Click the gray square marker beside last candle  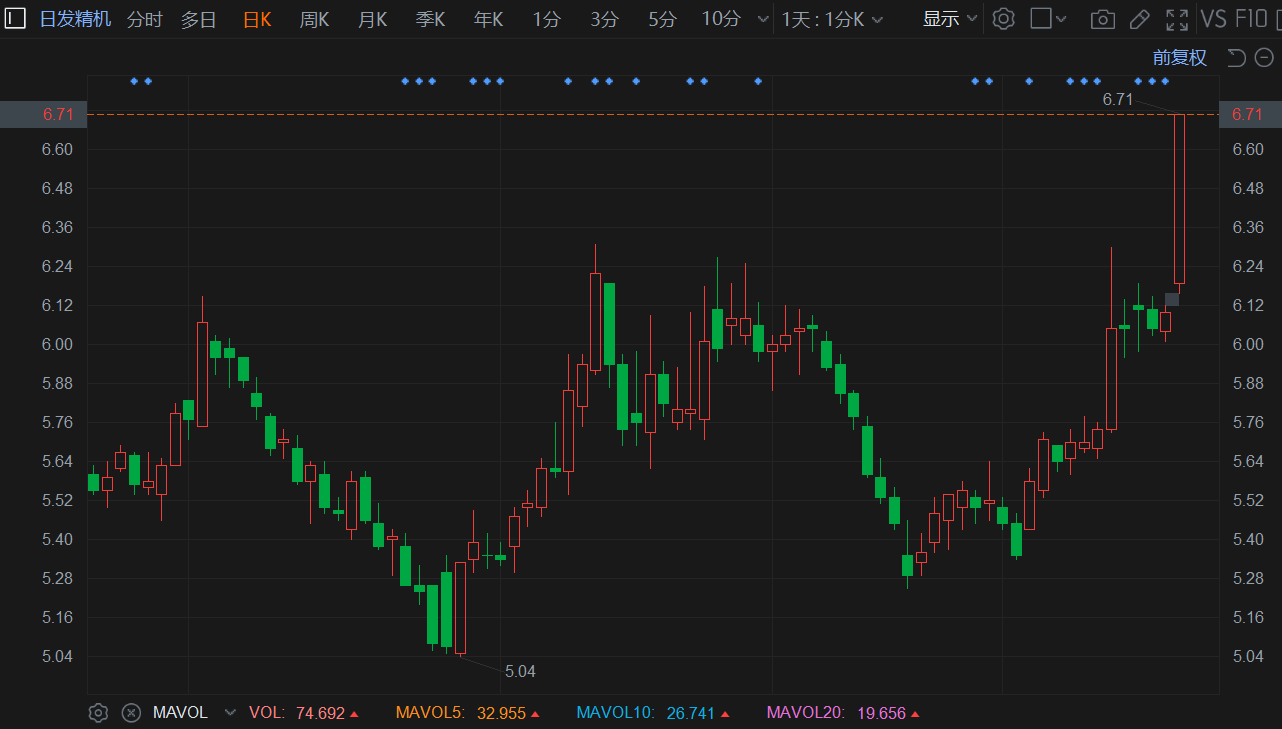click(1172, 299)
